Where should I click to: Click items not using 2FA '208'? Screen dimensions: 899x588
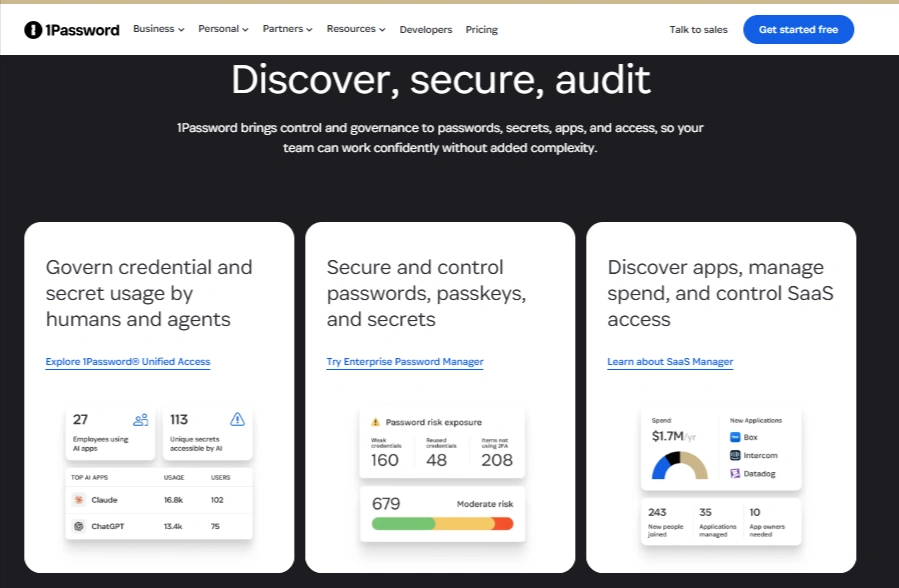(497, 460)
